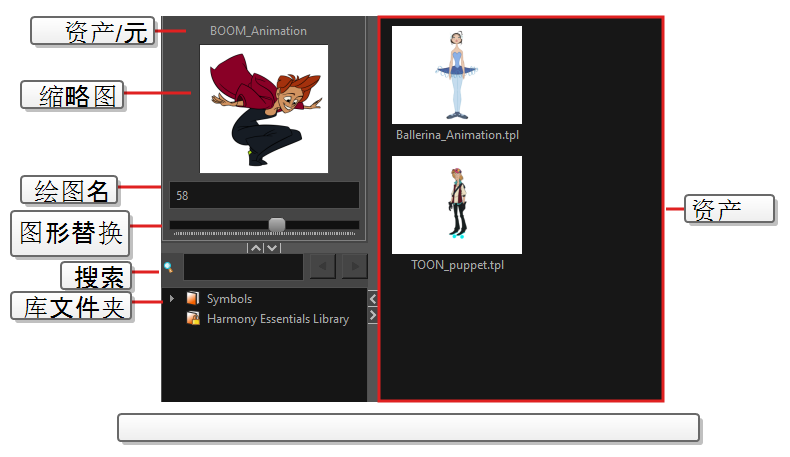Click the drawing substitution slider handle
The width and height of the screenshot is (790, 457).
click(277, 224)
